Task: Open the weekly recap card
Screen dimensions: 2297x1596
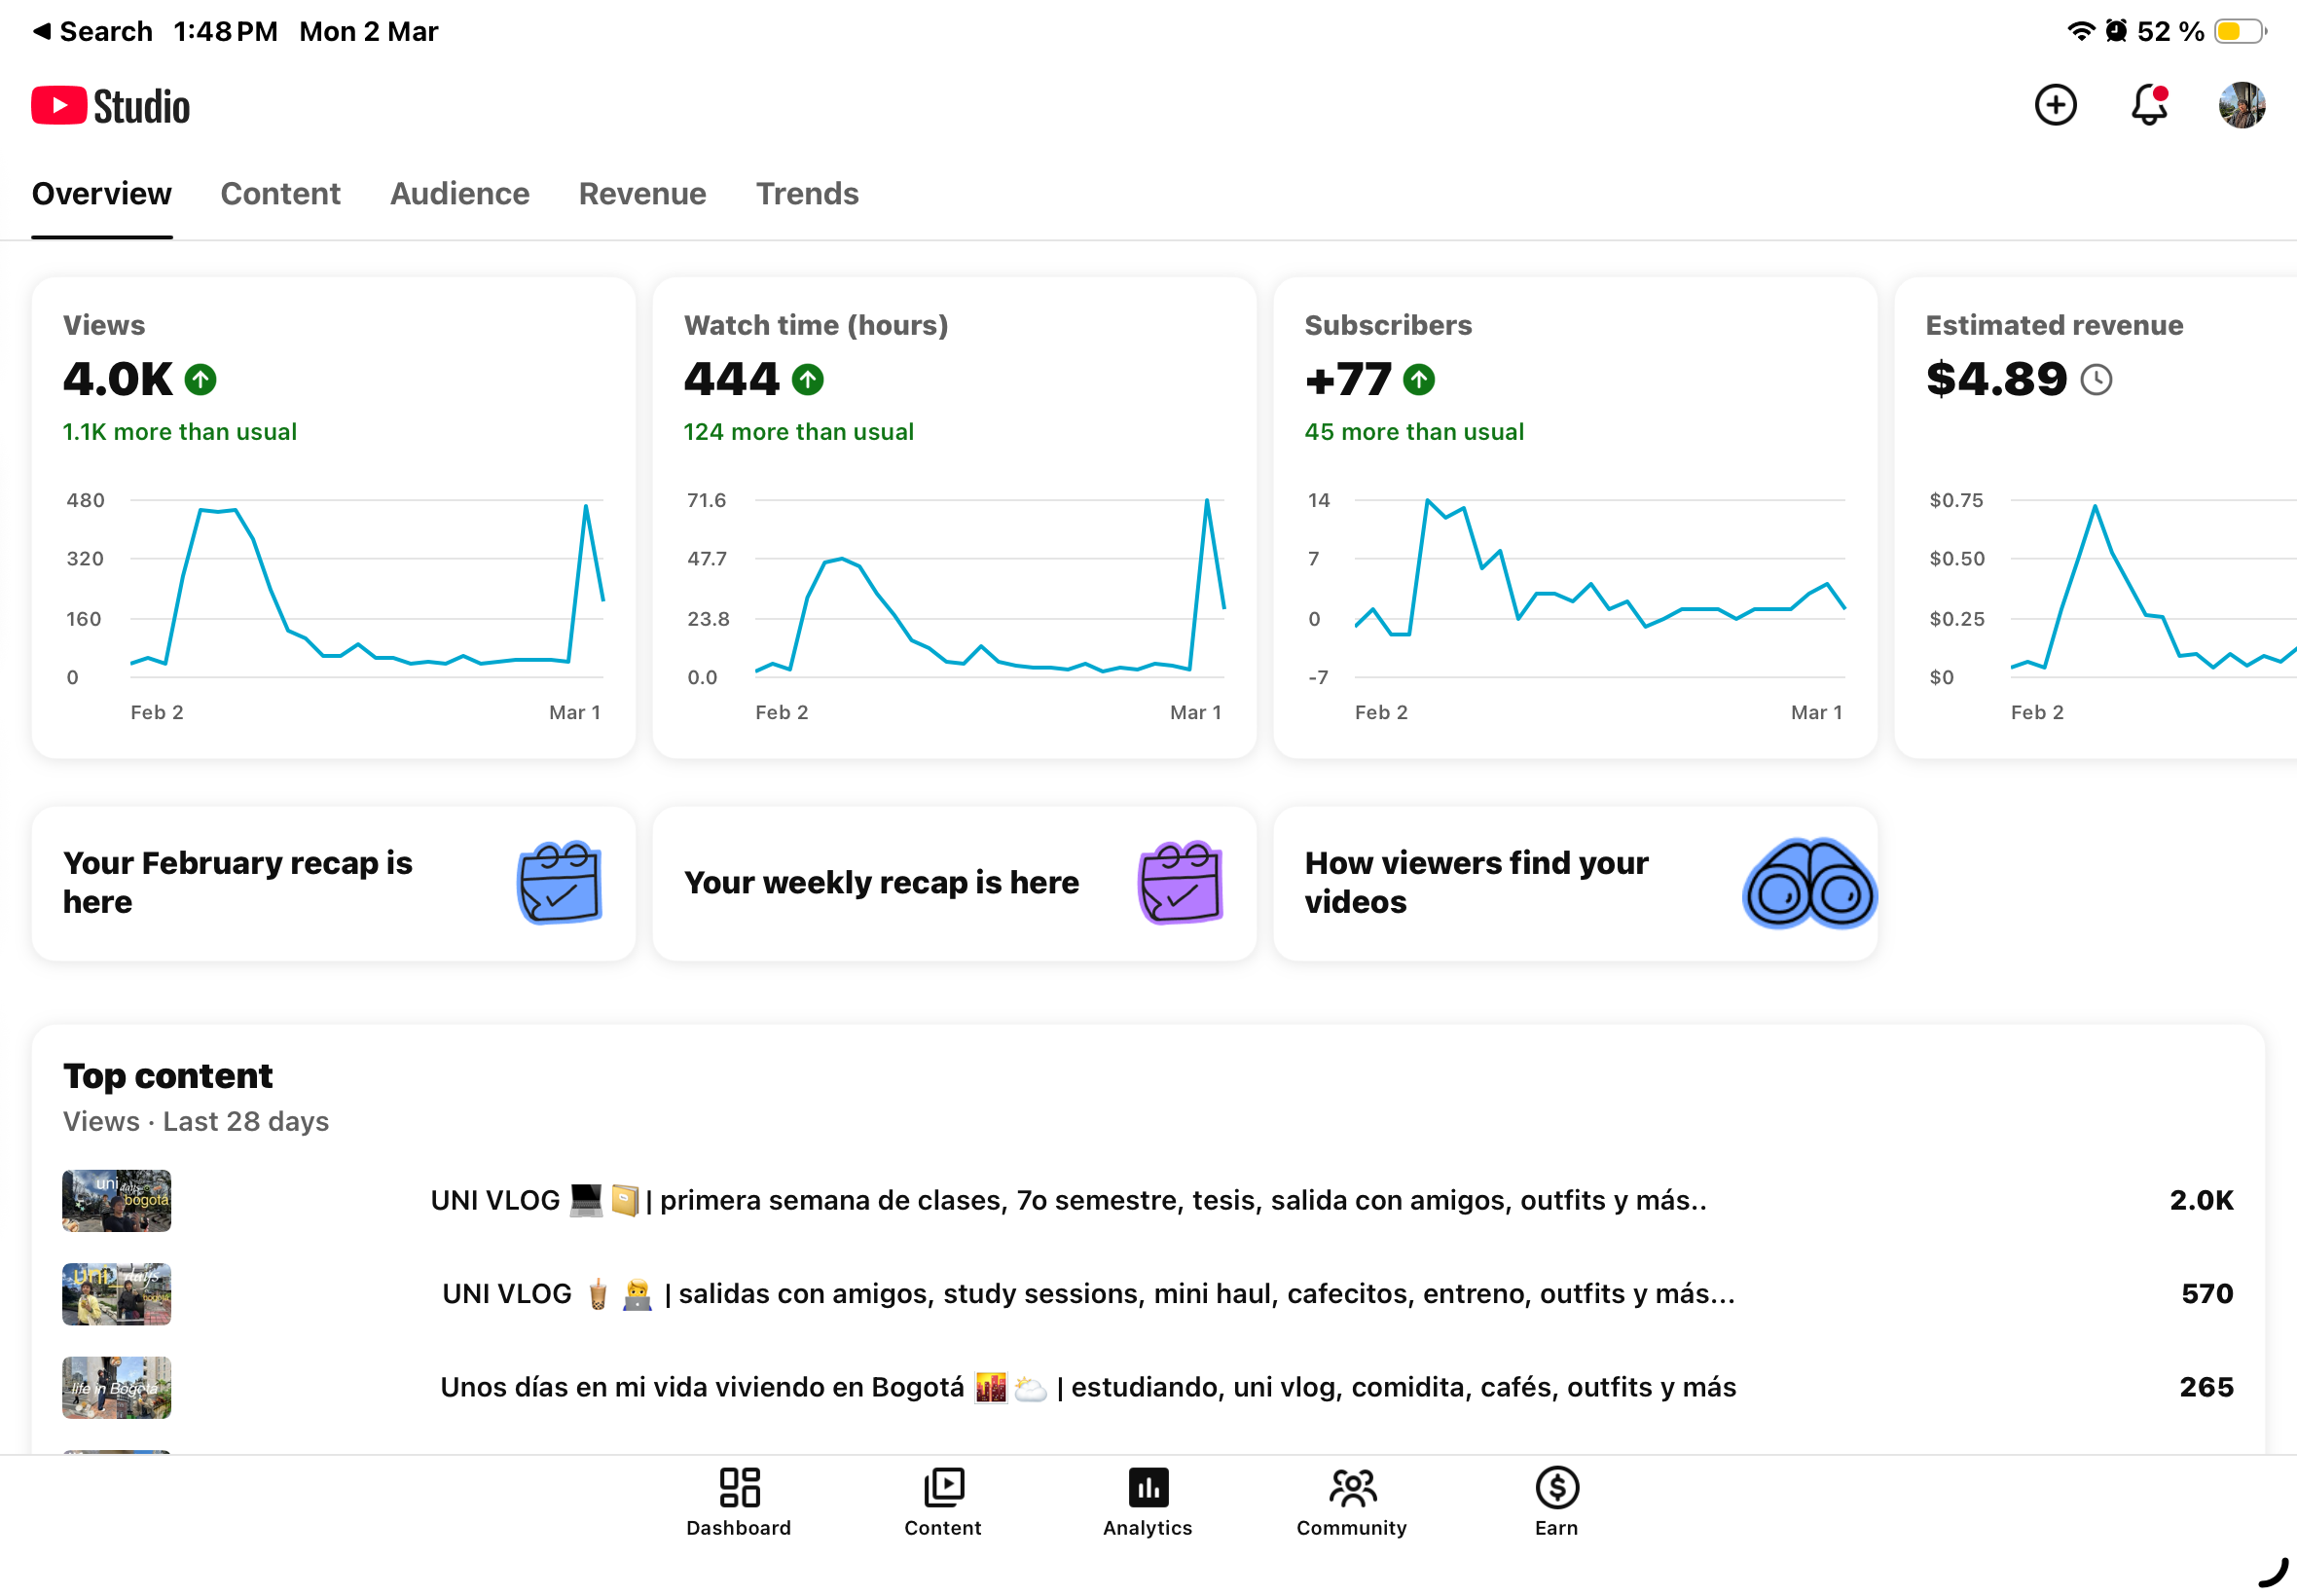Action: 953,883
